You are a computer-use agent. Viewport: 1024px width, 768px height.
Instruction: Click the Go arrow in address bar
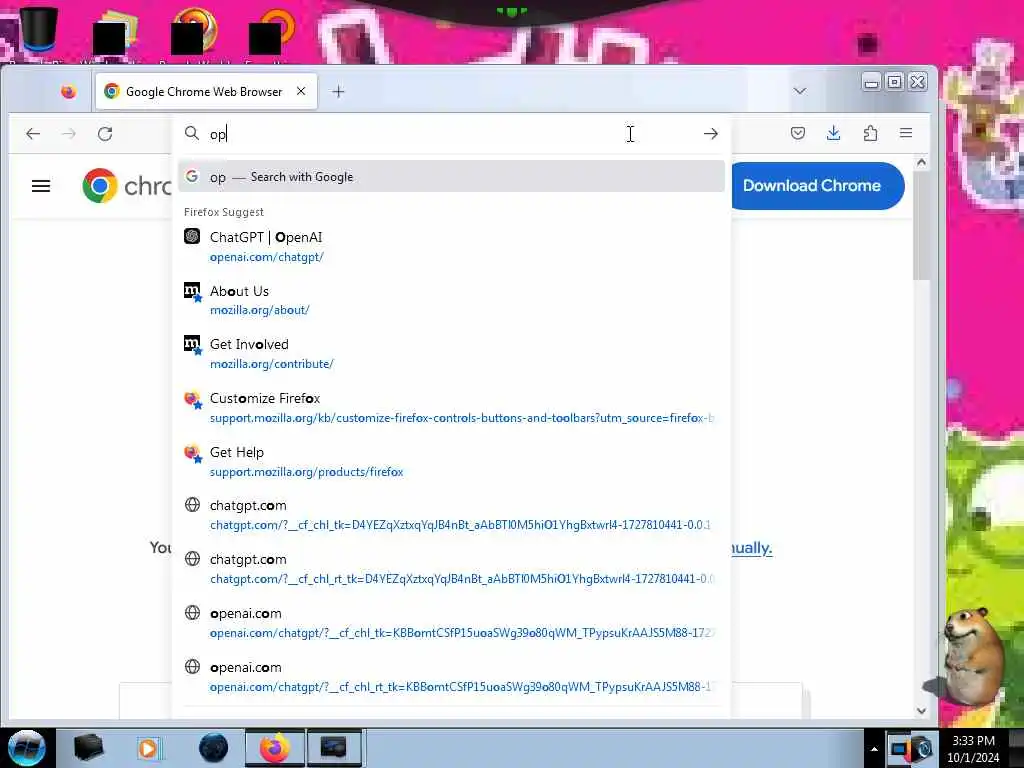[x=711, y=134]
